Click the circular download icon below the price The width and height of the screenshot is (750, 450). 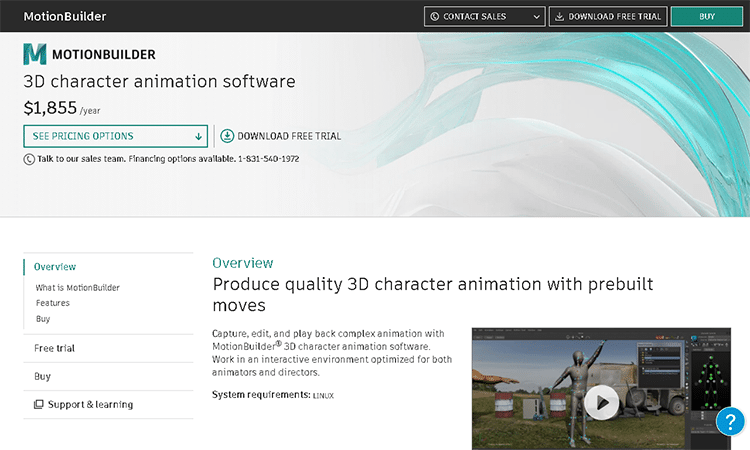[227, 136]
